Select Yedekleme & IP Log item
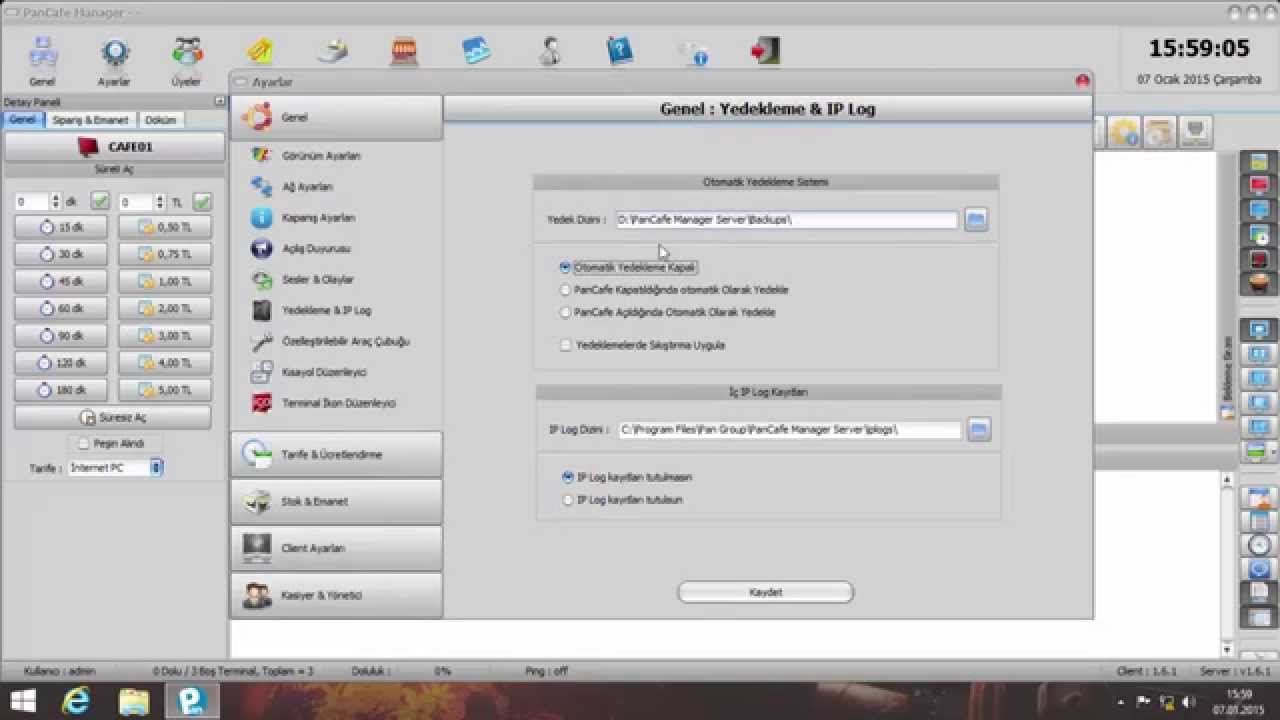This screenshot has width=1280, height=720. click(325, 311)
